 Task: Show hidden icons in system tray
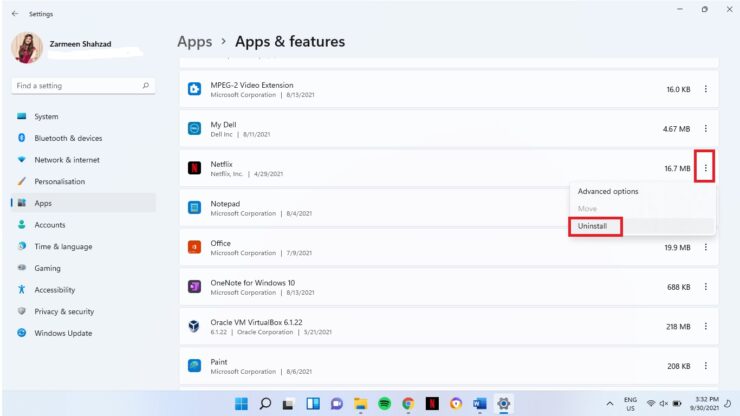(610, 404)
